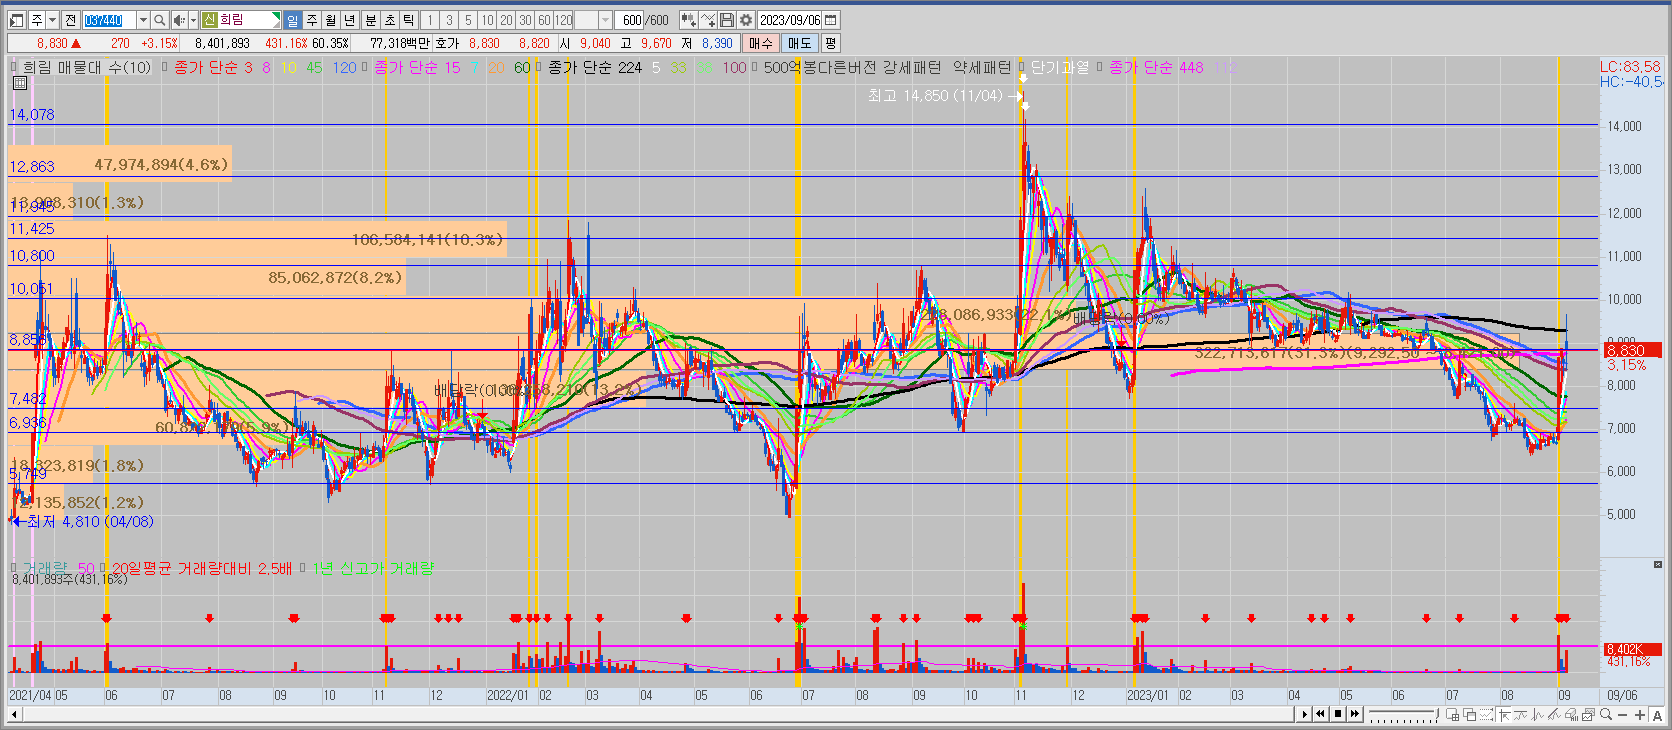
Task: Toggle the 희림 매물대 수(10) indicator checkbox
Action: click(x=14, y=67)
